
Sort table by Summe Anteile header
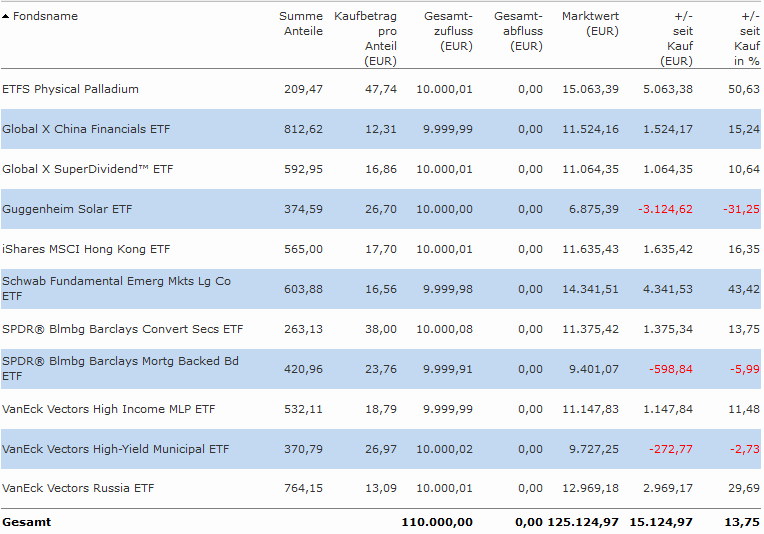click(x=301, y=24)
